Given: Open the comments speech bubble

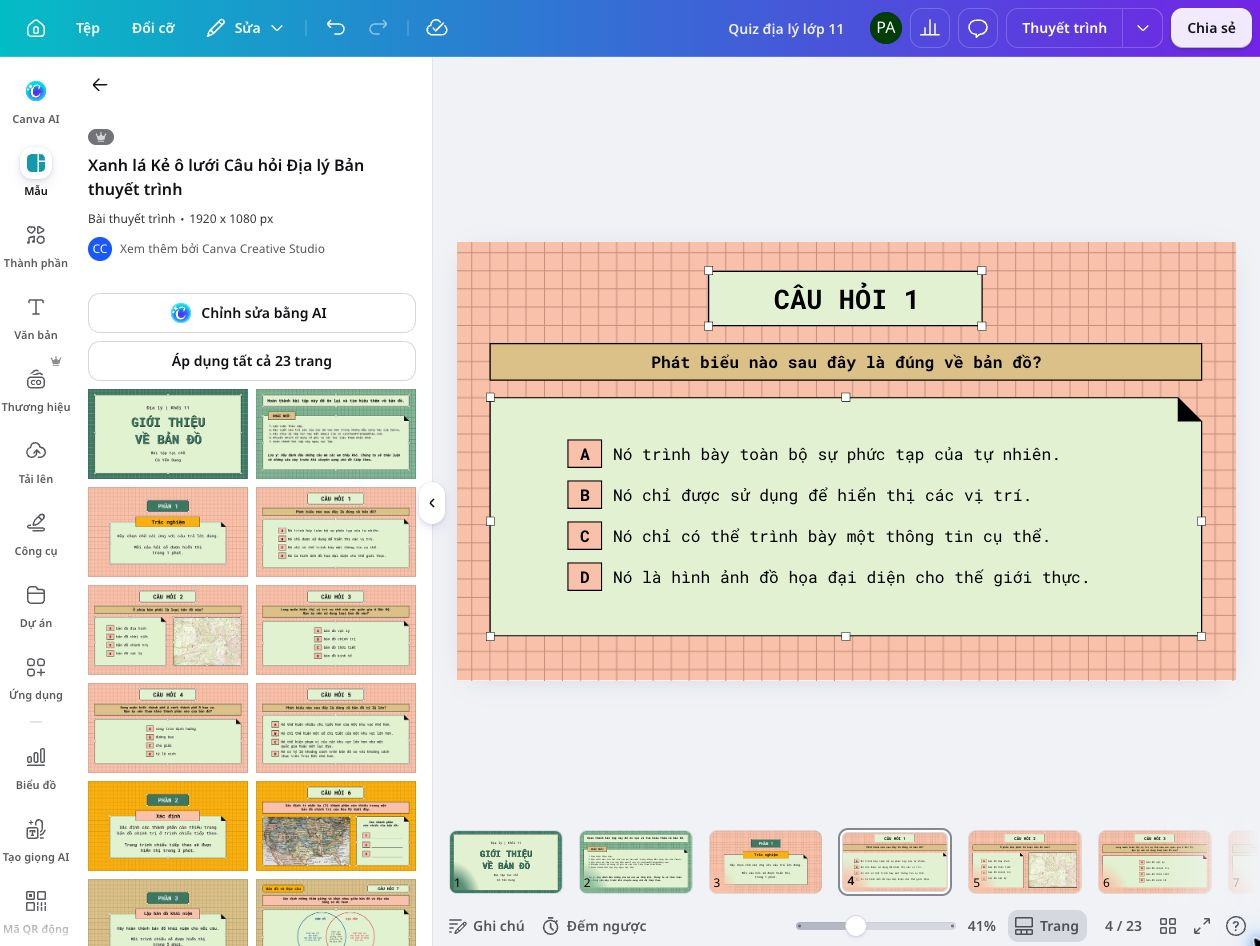Looking at the screenshot, I should 978,28.
